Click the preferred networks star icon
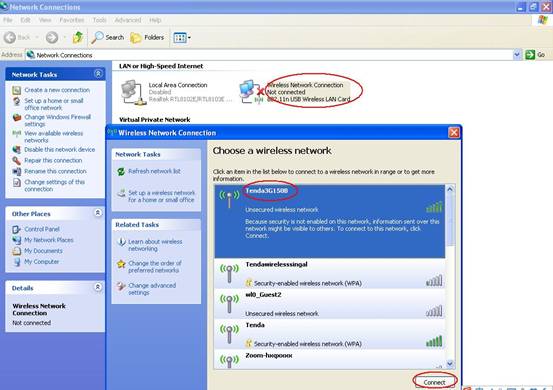Viewport: 553px width, 390px height. pos(121,264)
